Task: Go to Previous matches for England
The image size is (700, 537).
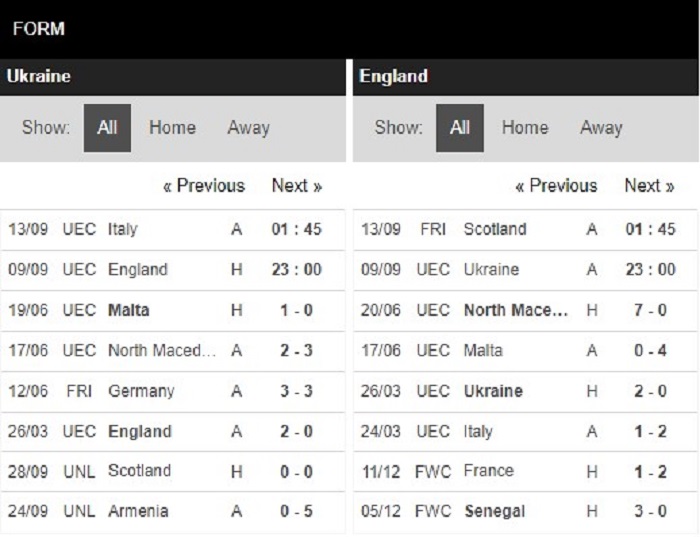Action: point(556,186)
